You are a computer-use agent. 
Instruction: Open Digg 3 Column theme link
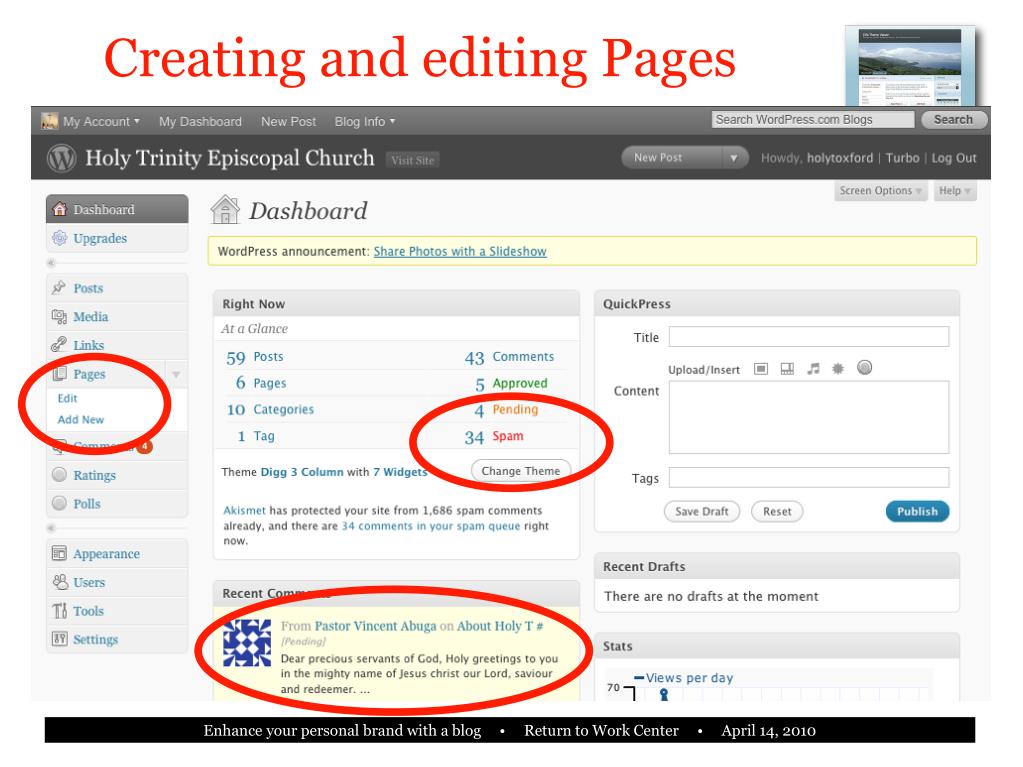(301, 472)
